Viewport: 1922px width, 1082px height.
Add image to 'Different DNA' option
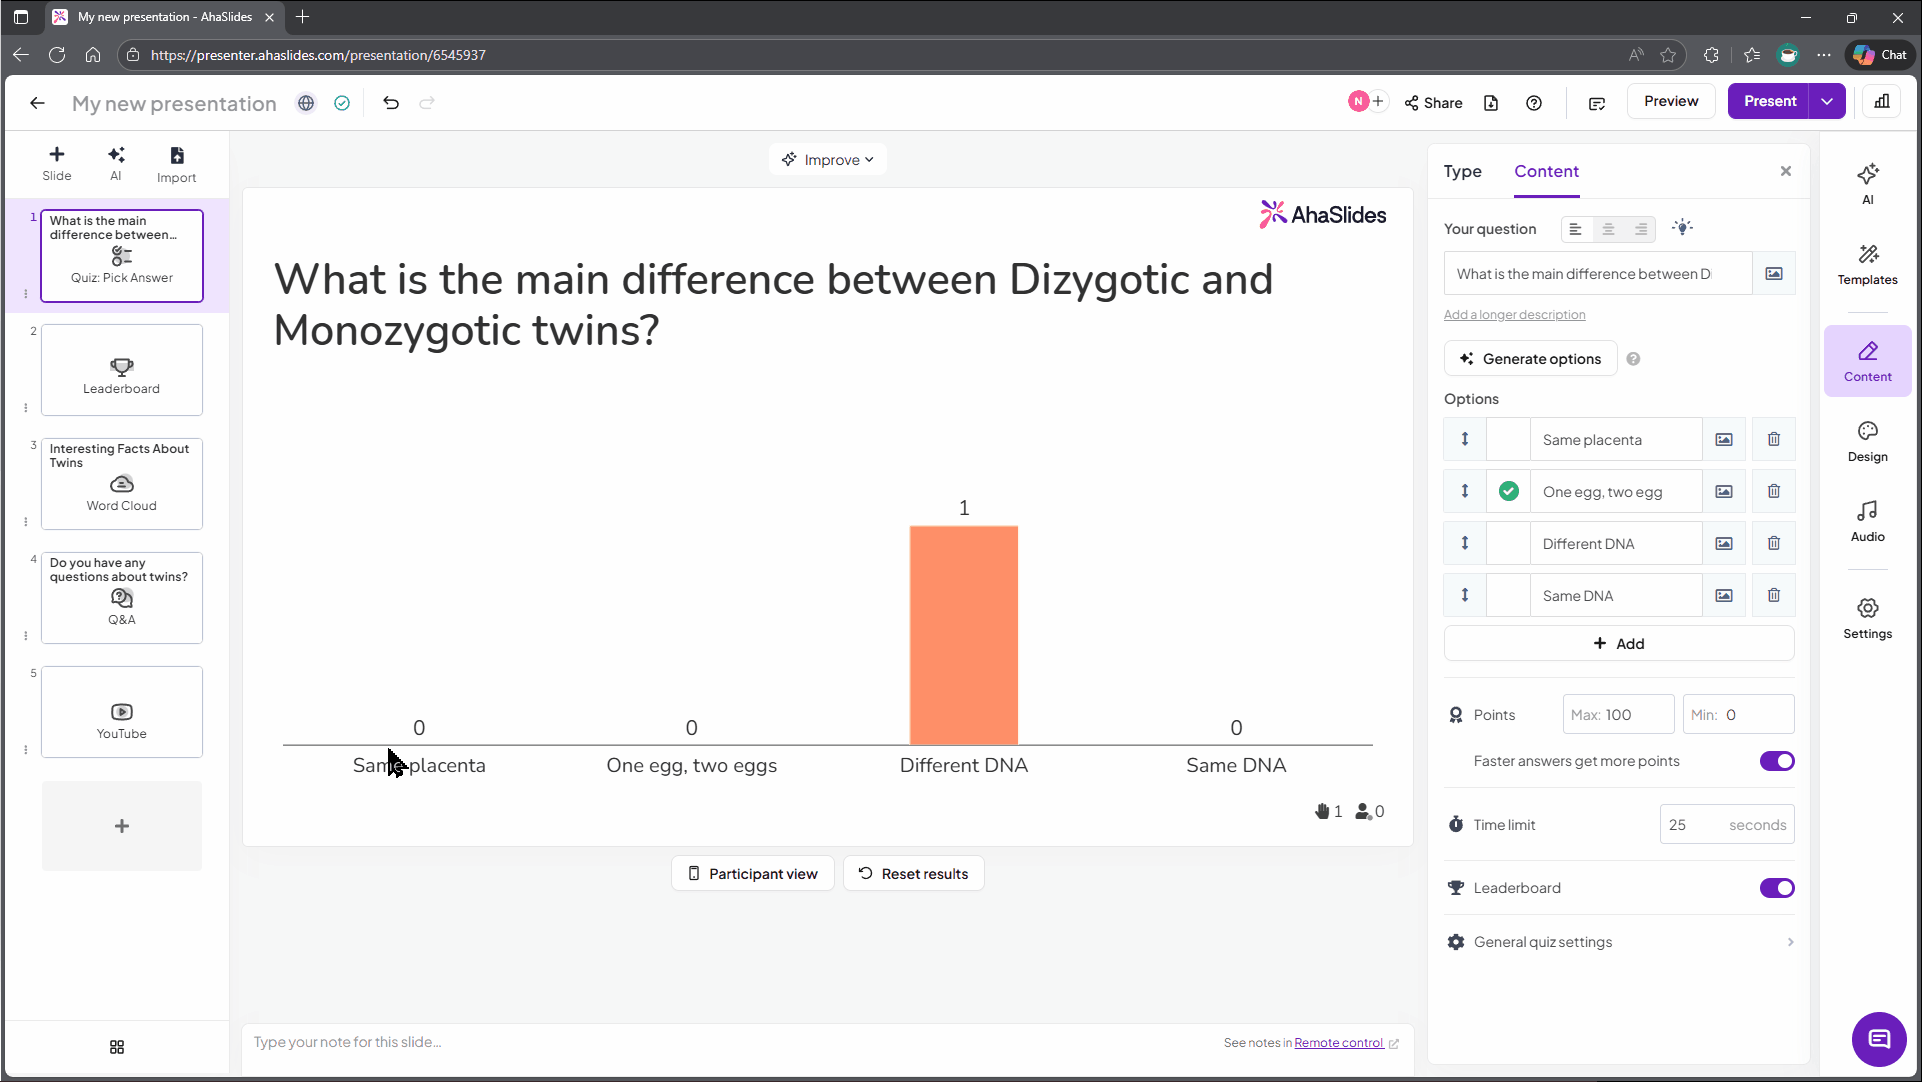pyautogui.click(x=1724, y=543)
